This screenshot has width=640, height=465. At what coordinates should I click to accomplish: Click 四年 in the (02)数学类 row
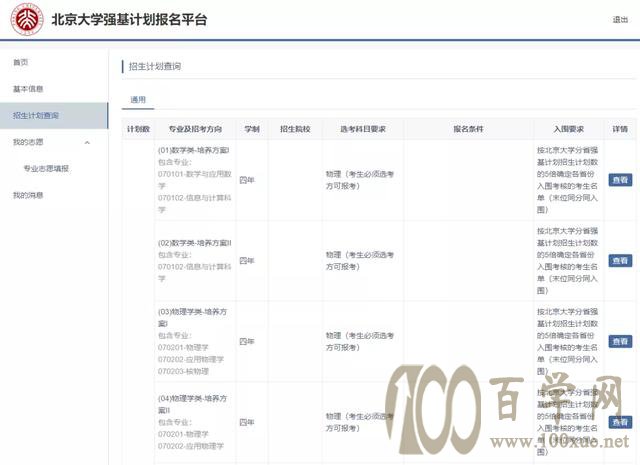(247, 260)
